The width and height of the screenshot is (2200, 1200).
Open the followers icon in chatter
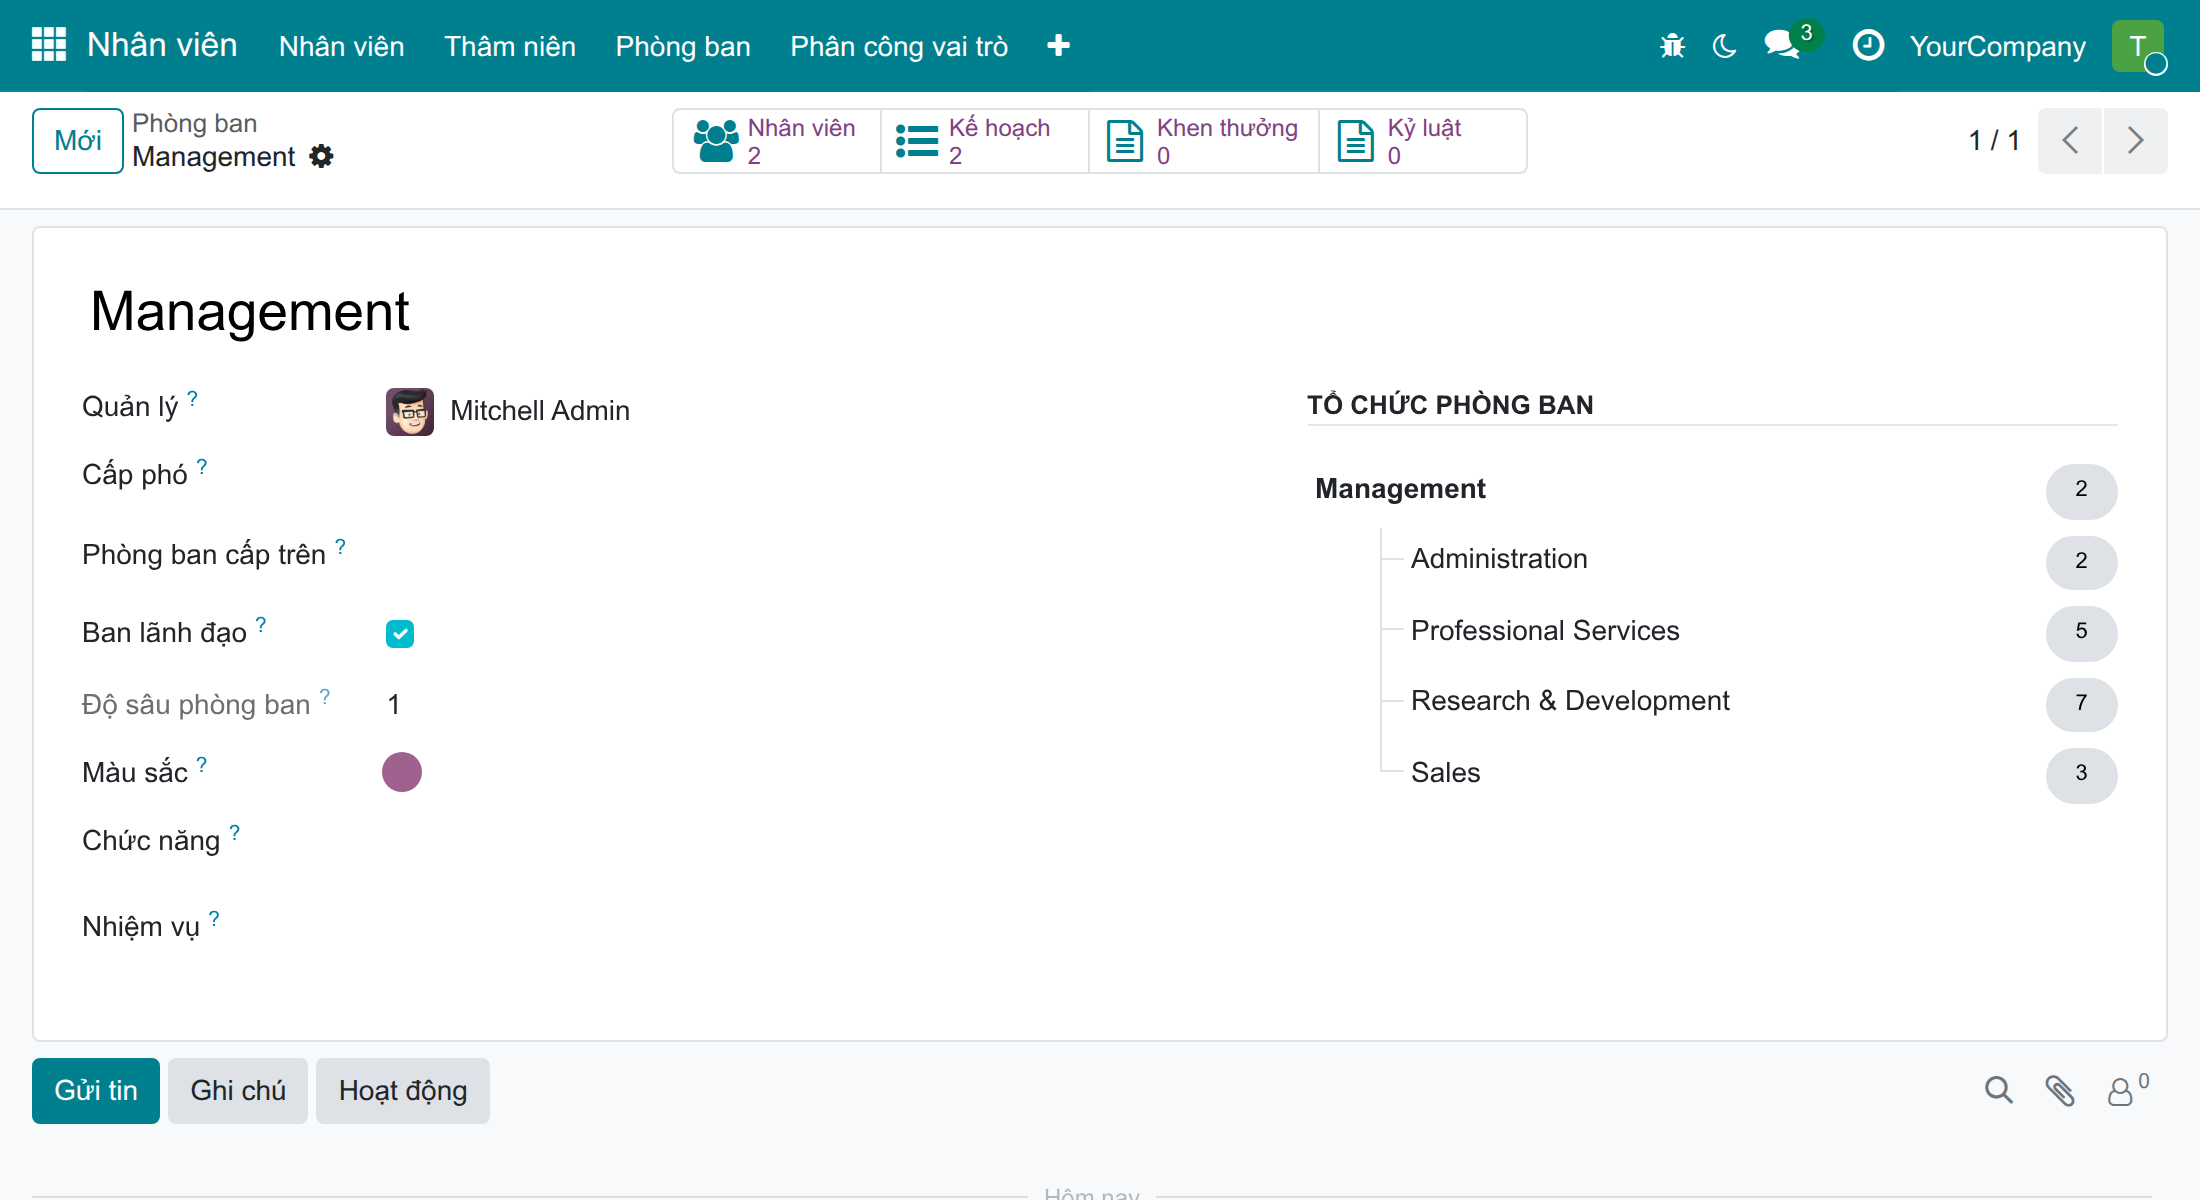[x=2128, y=1090]
